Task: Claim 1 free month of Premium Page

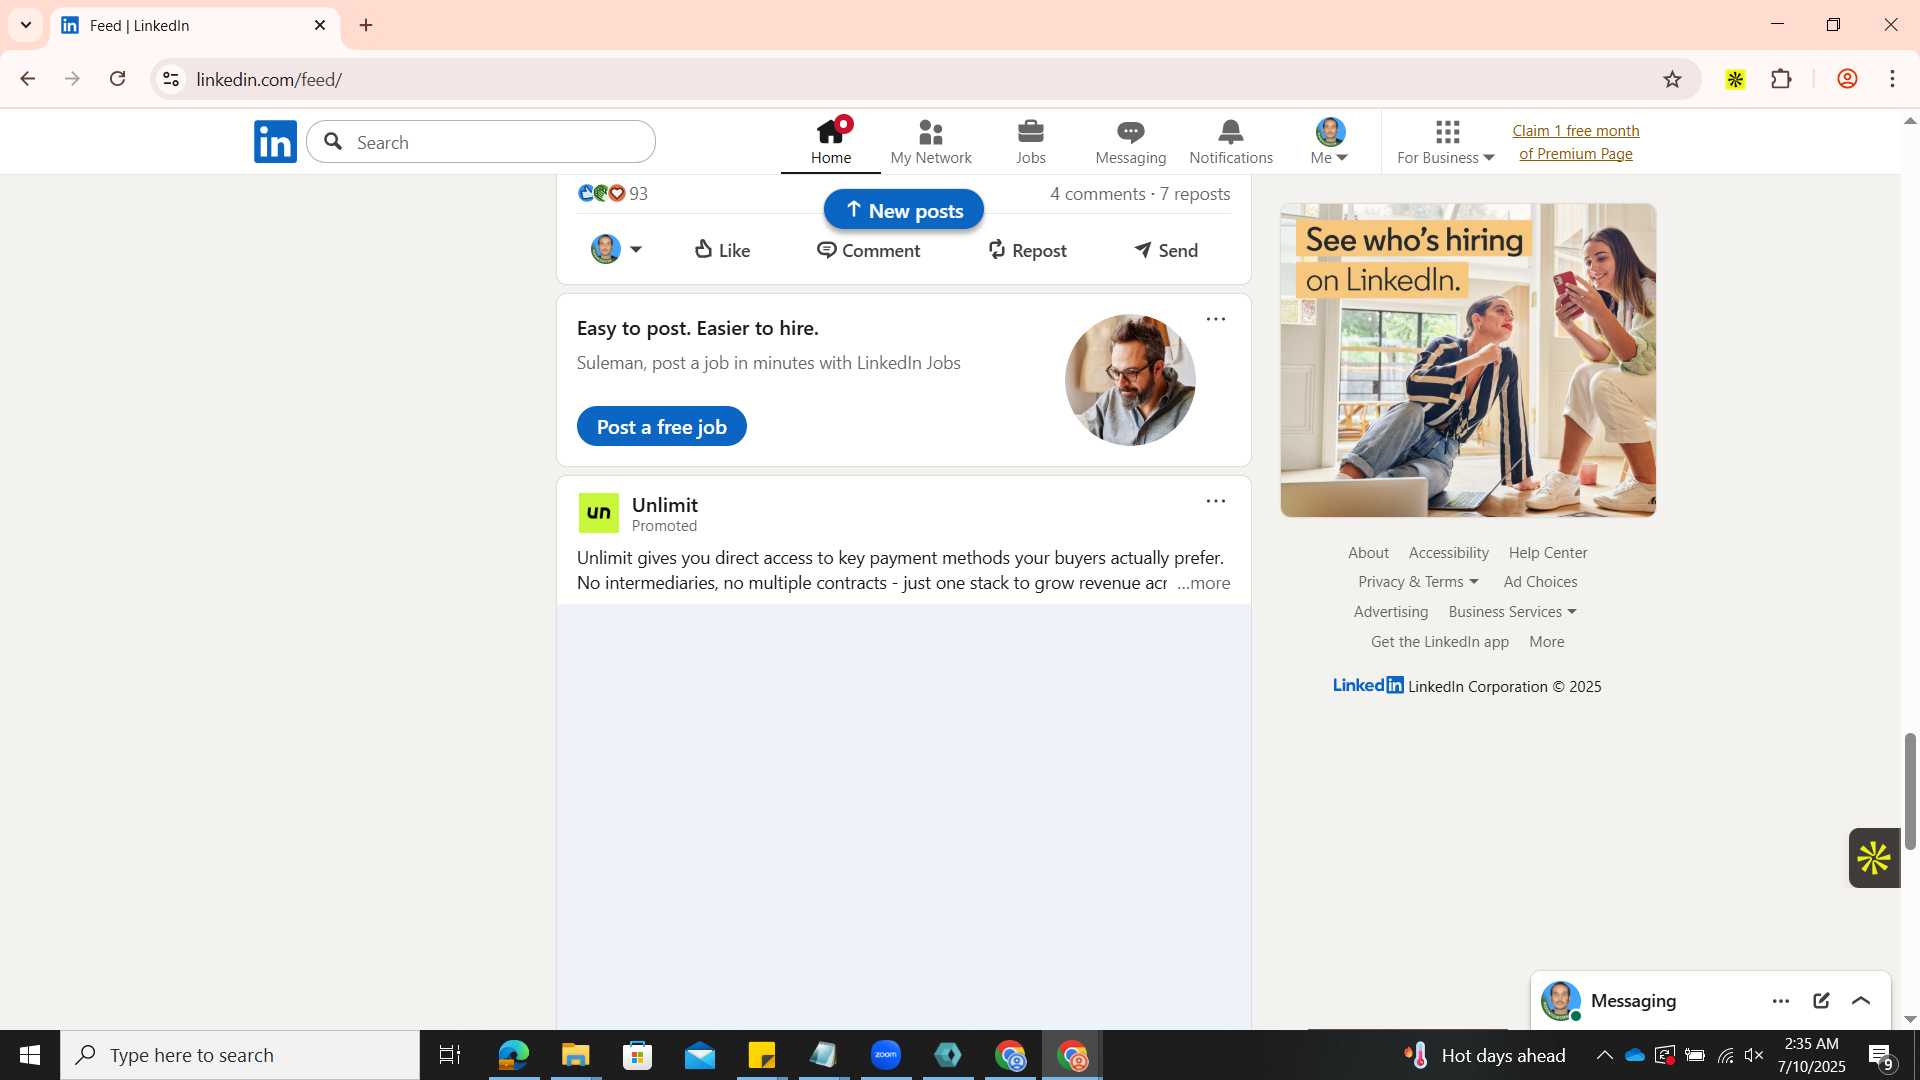Action: pyautogui.click(x=1576, y=142)
